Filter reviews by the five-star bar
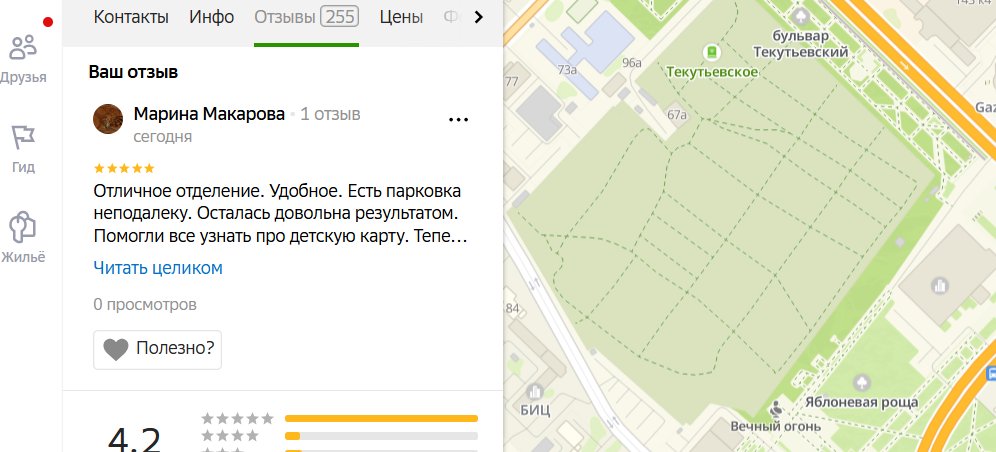The image size is (996, 452). point(381,418)
